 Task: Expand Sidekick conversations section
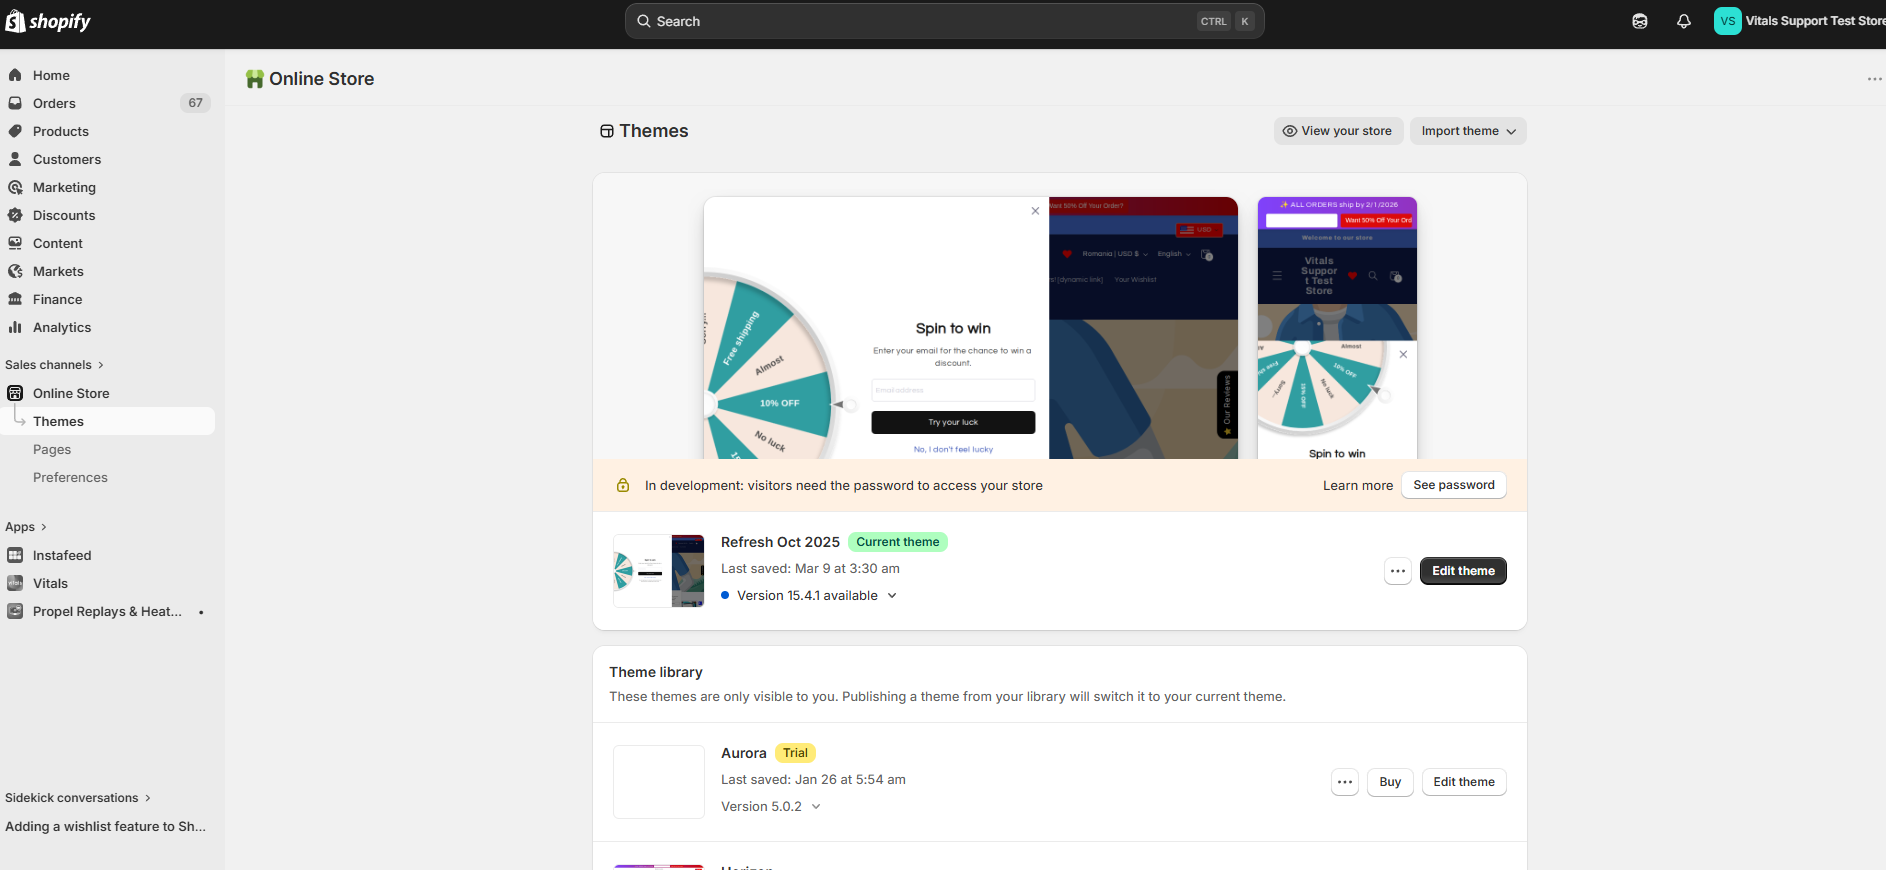(x=78, y=798)
